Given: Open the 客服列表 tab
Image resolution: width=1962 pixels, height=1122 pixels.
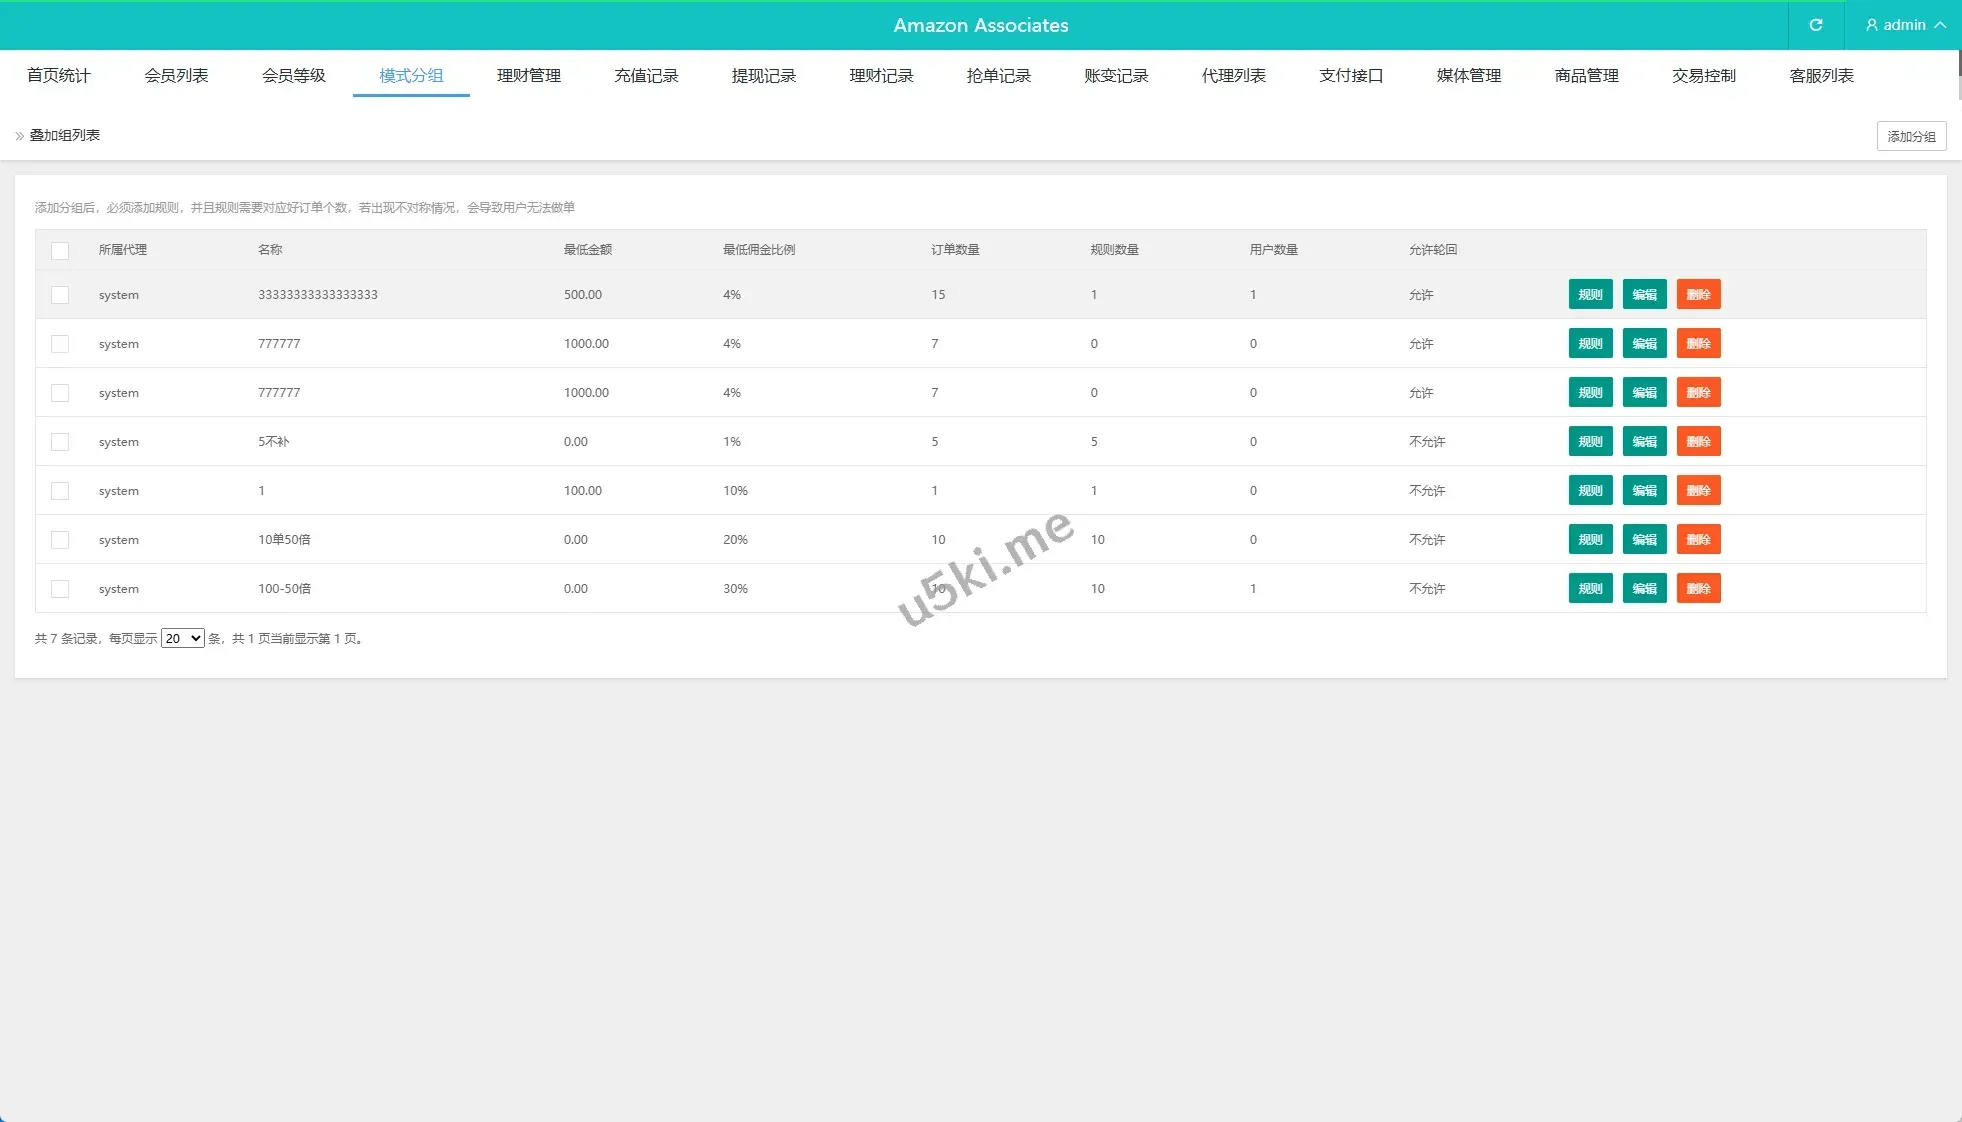Looking at the screenshot, I should [1821, 76].
